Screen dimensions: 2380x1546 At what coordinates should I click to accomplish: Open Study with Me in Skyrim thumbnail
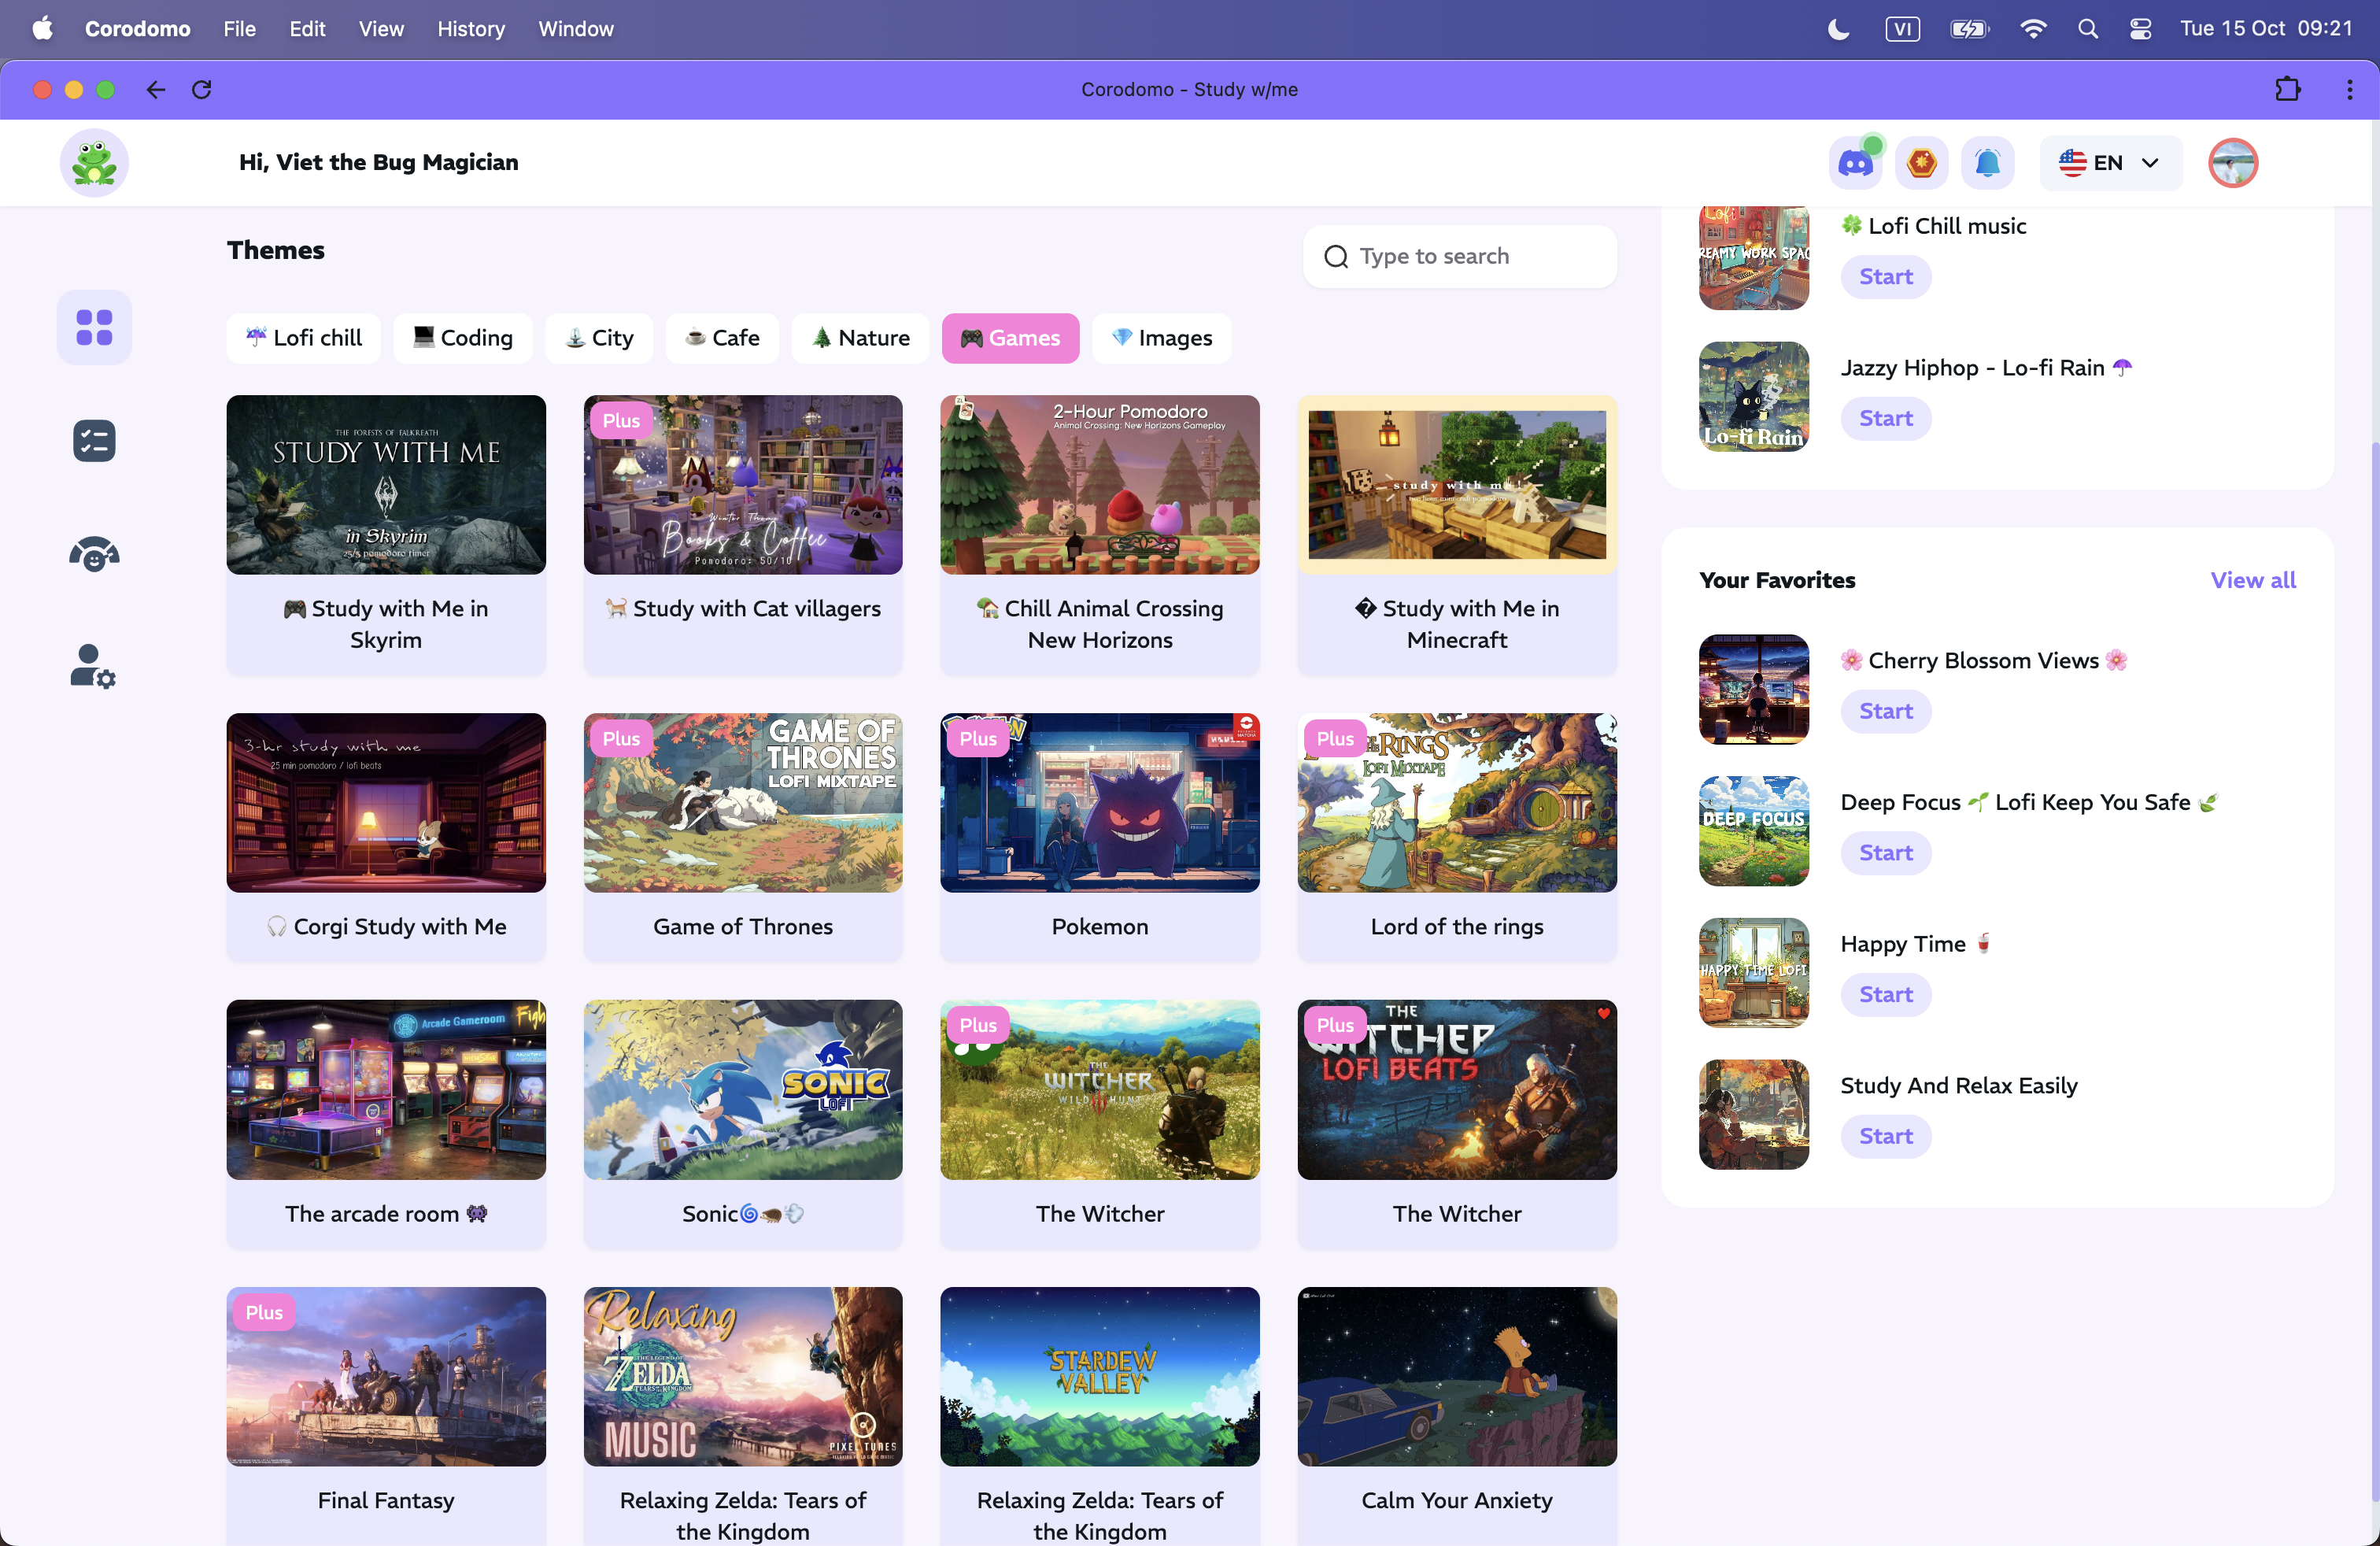386,485
